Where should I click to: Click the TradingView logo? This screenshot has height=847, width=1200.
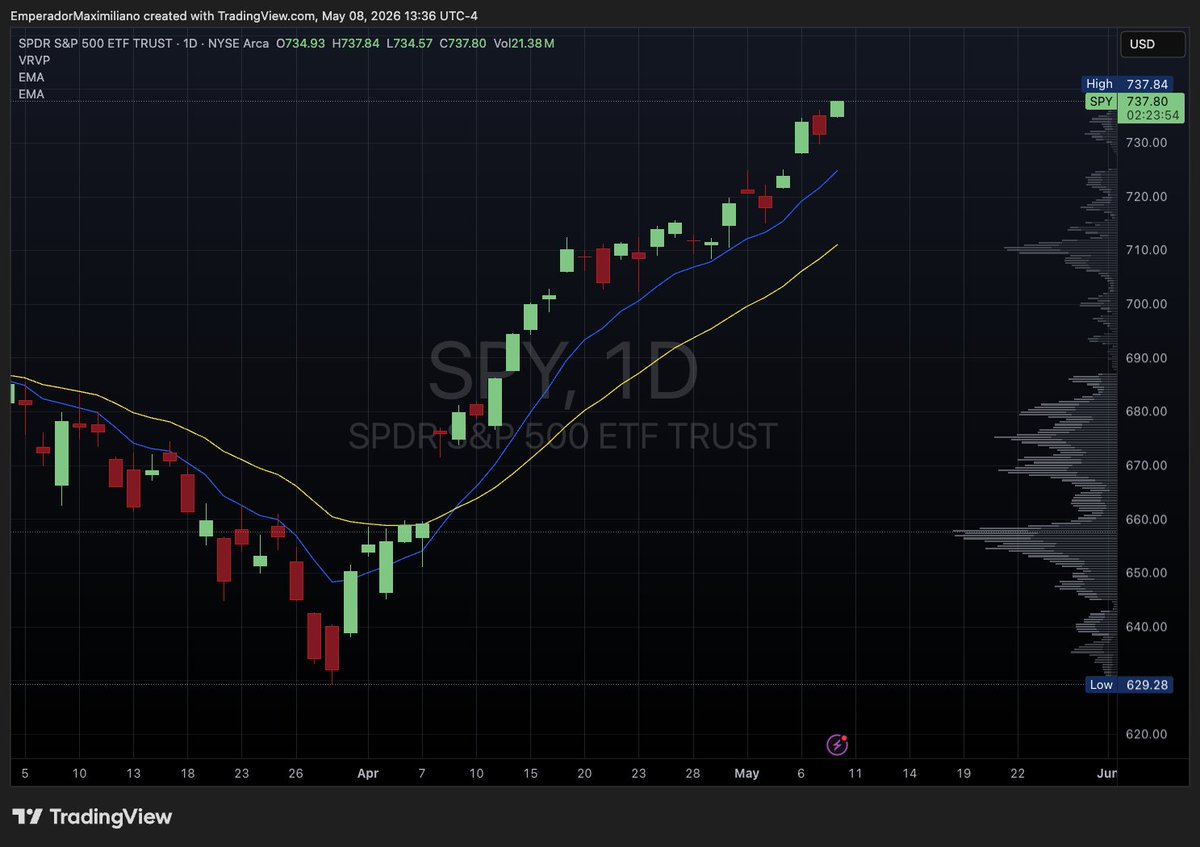[x=92, y=817]
